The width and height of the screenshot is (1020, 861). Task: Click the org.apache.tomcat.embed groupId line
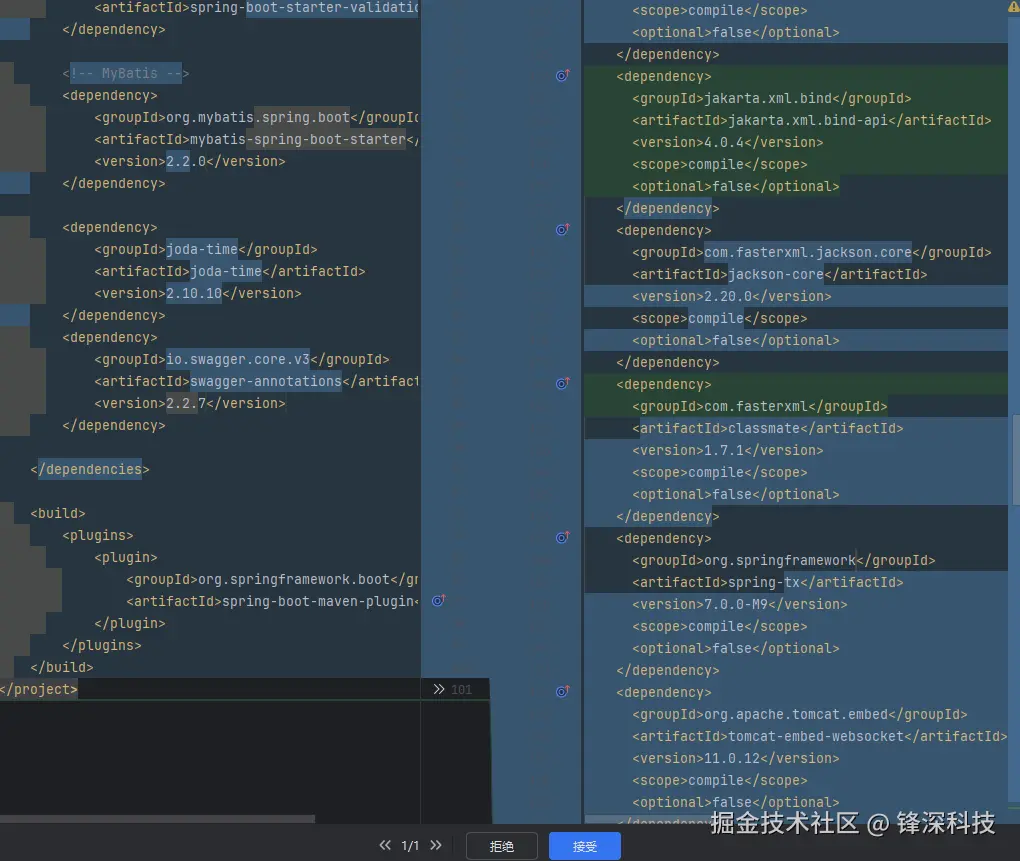[799, 715]
